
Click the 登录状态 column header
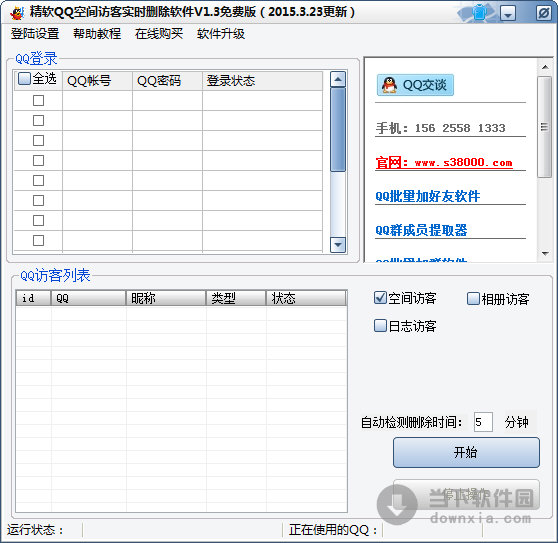click(263, 81)
